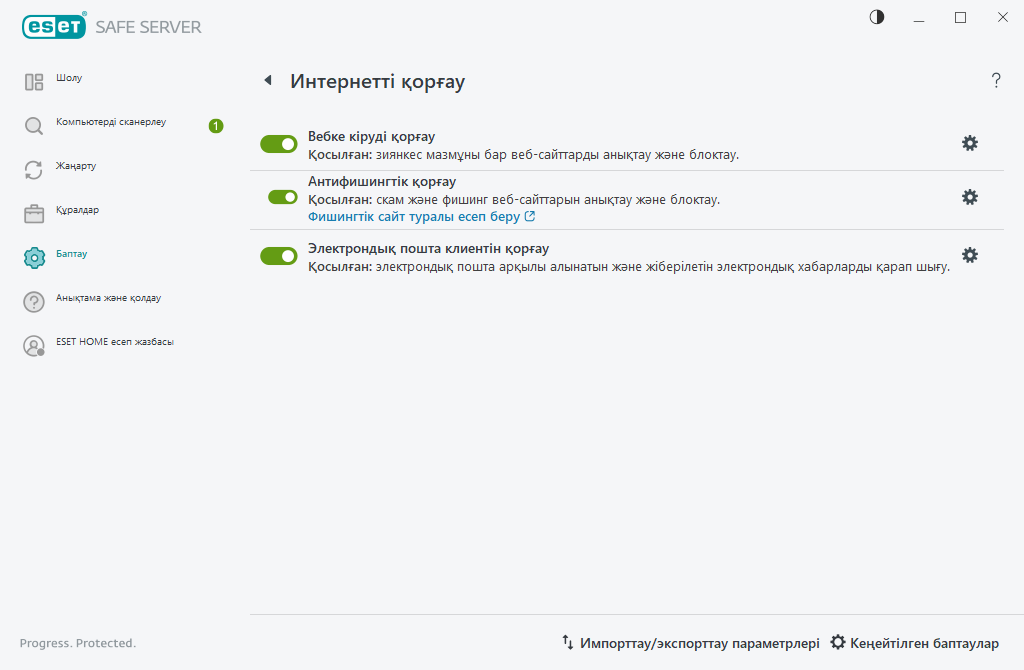Open Баптау section in sidebar
The image size is (1024, 670).
tap(72, 254)
